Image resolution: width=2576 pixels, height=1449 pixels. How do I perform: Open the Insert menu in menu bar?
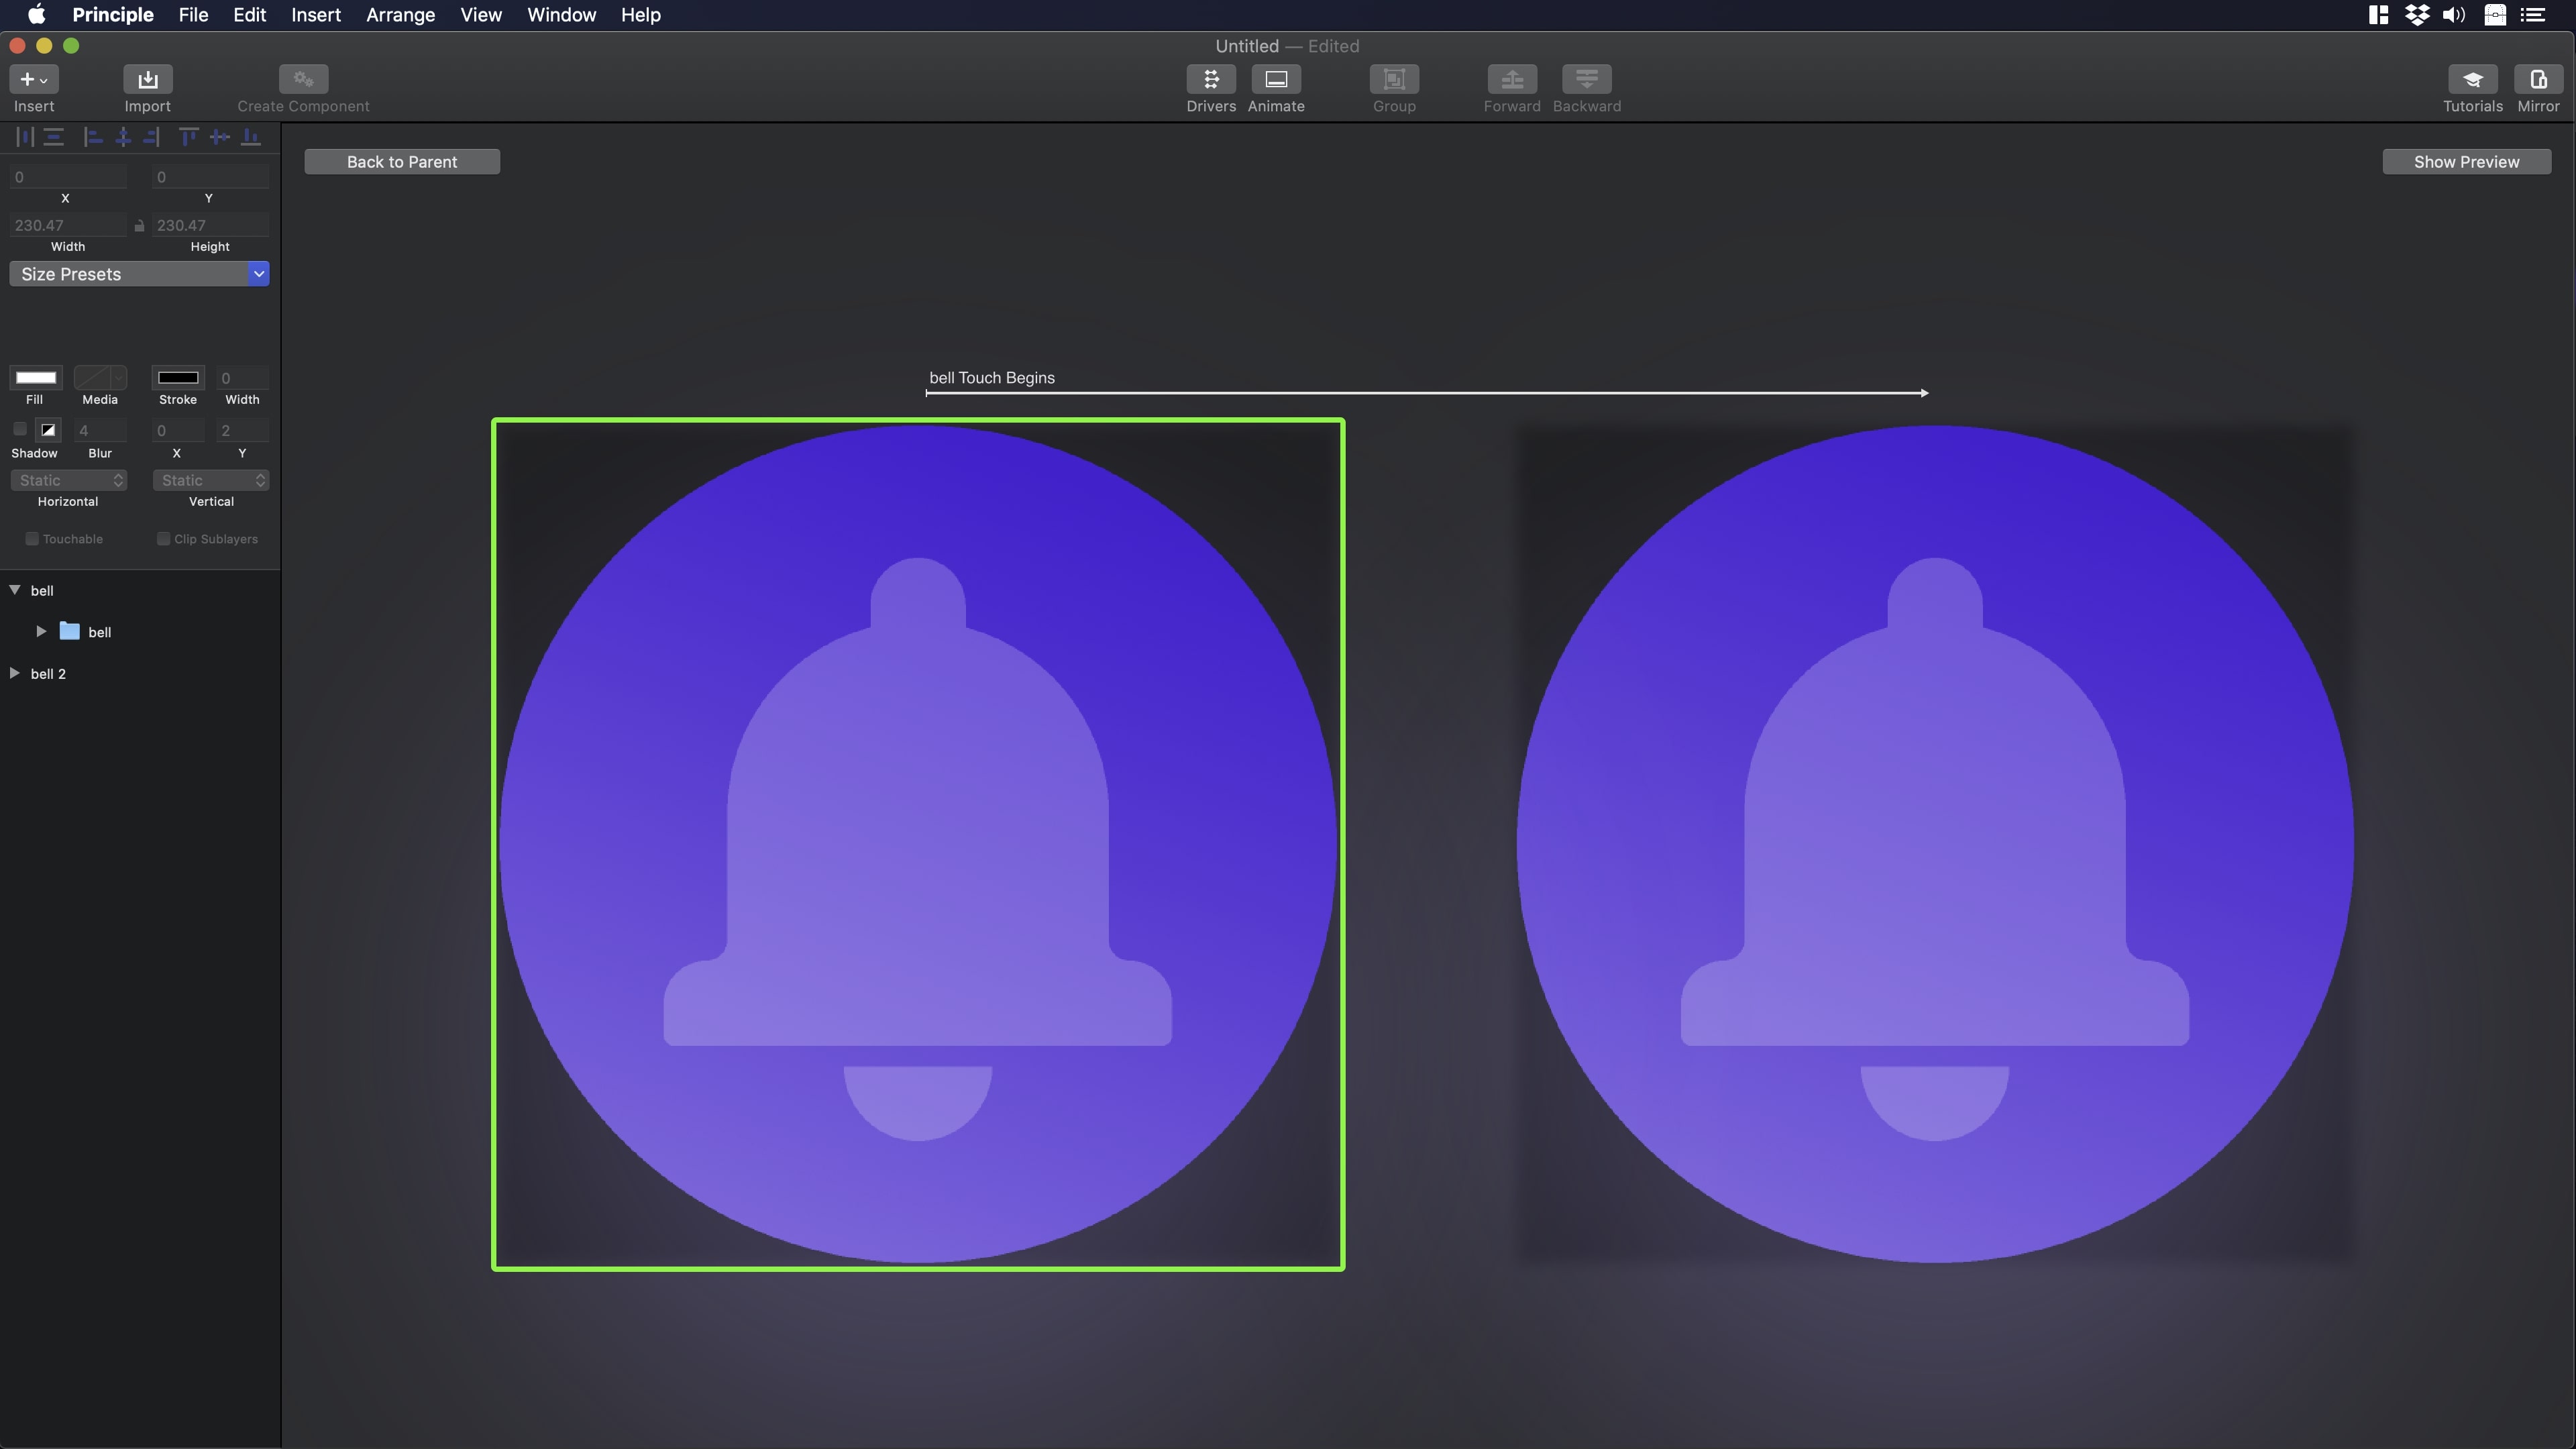tap(315, 15)
